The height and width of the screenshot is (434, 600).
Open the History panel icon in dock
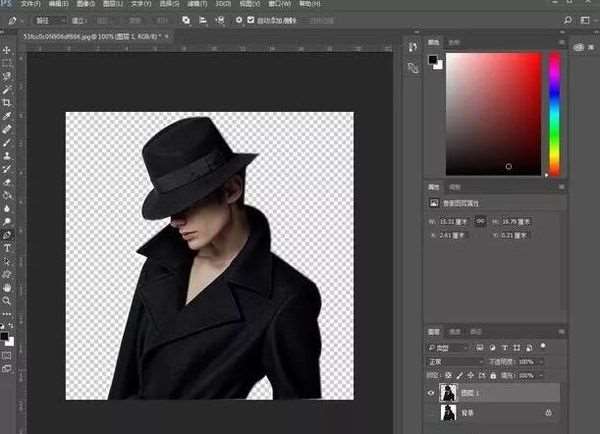click(413, 47)
